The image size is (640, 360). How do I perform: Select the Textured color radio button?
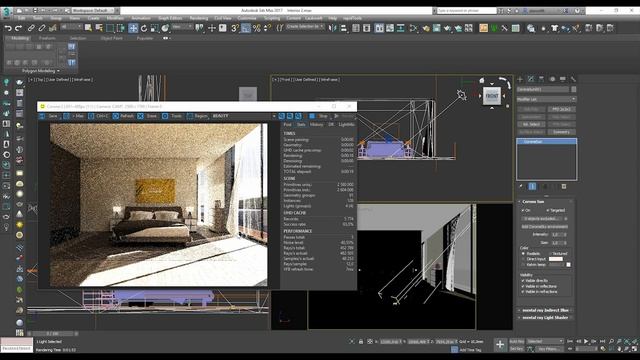tap(550, 253)
